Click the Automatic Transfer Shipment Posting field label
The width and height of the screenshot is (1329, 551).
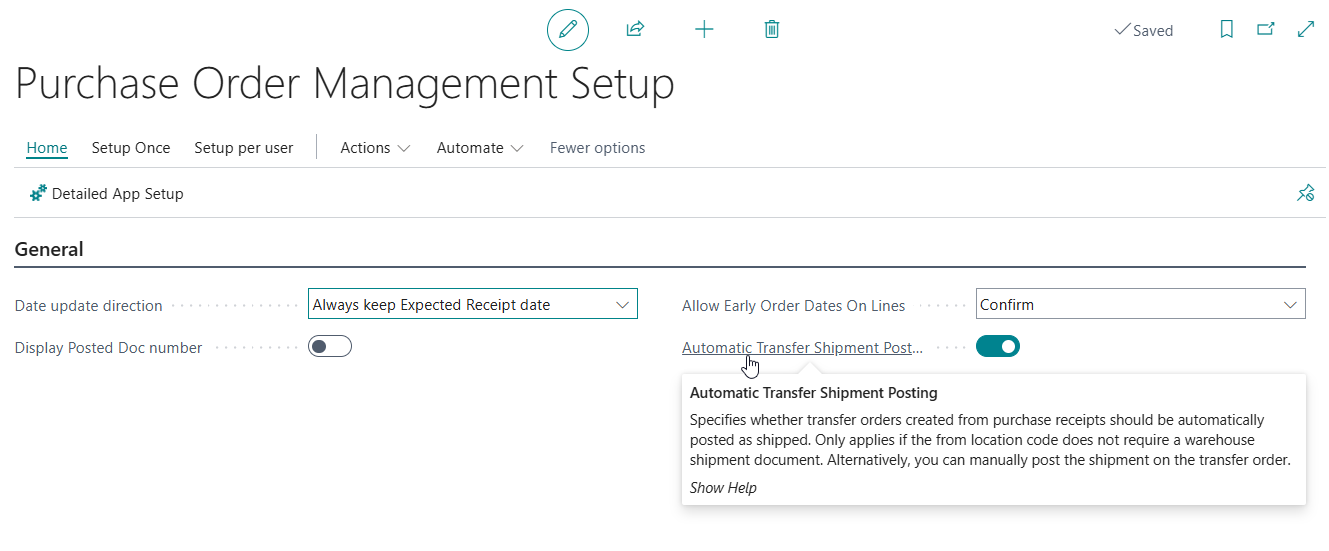802,348
